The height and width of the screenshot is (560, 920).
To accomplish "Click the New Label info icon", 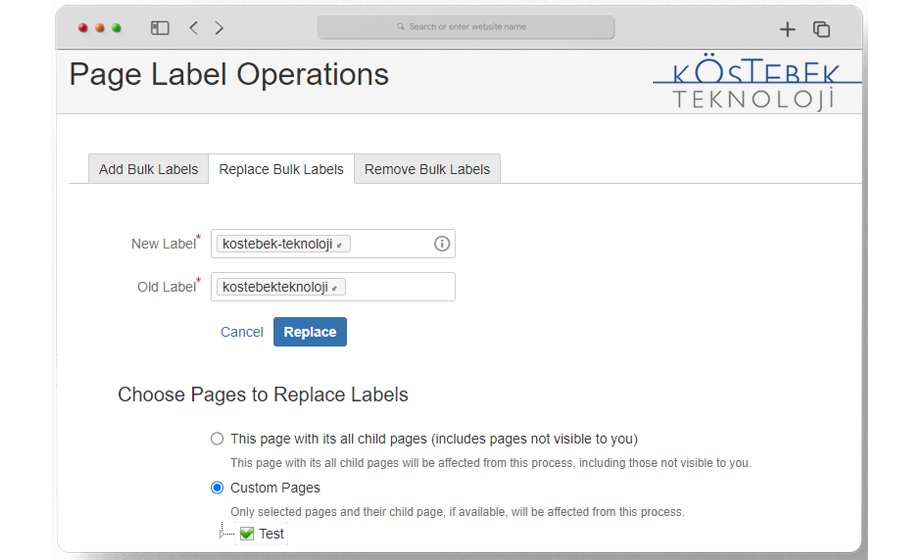I will pyautogui.click(x=442, y=244).
